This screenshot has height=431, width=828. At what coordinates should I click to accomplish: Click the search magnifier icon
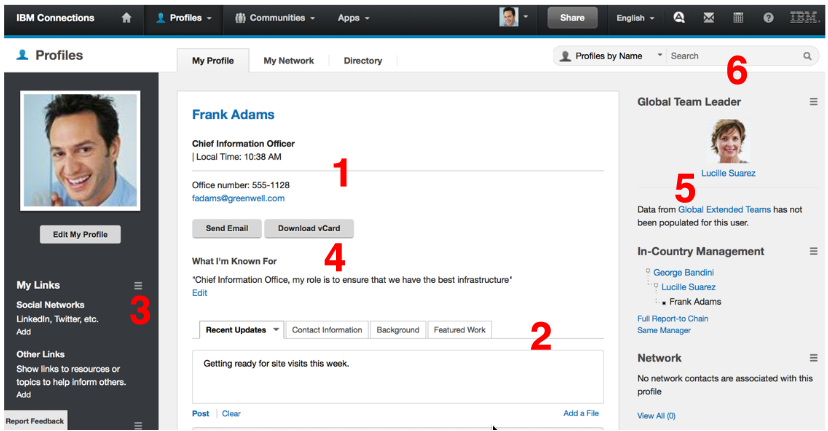[x=807, y=56]
